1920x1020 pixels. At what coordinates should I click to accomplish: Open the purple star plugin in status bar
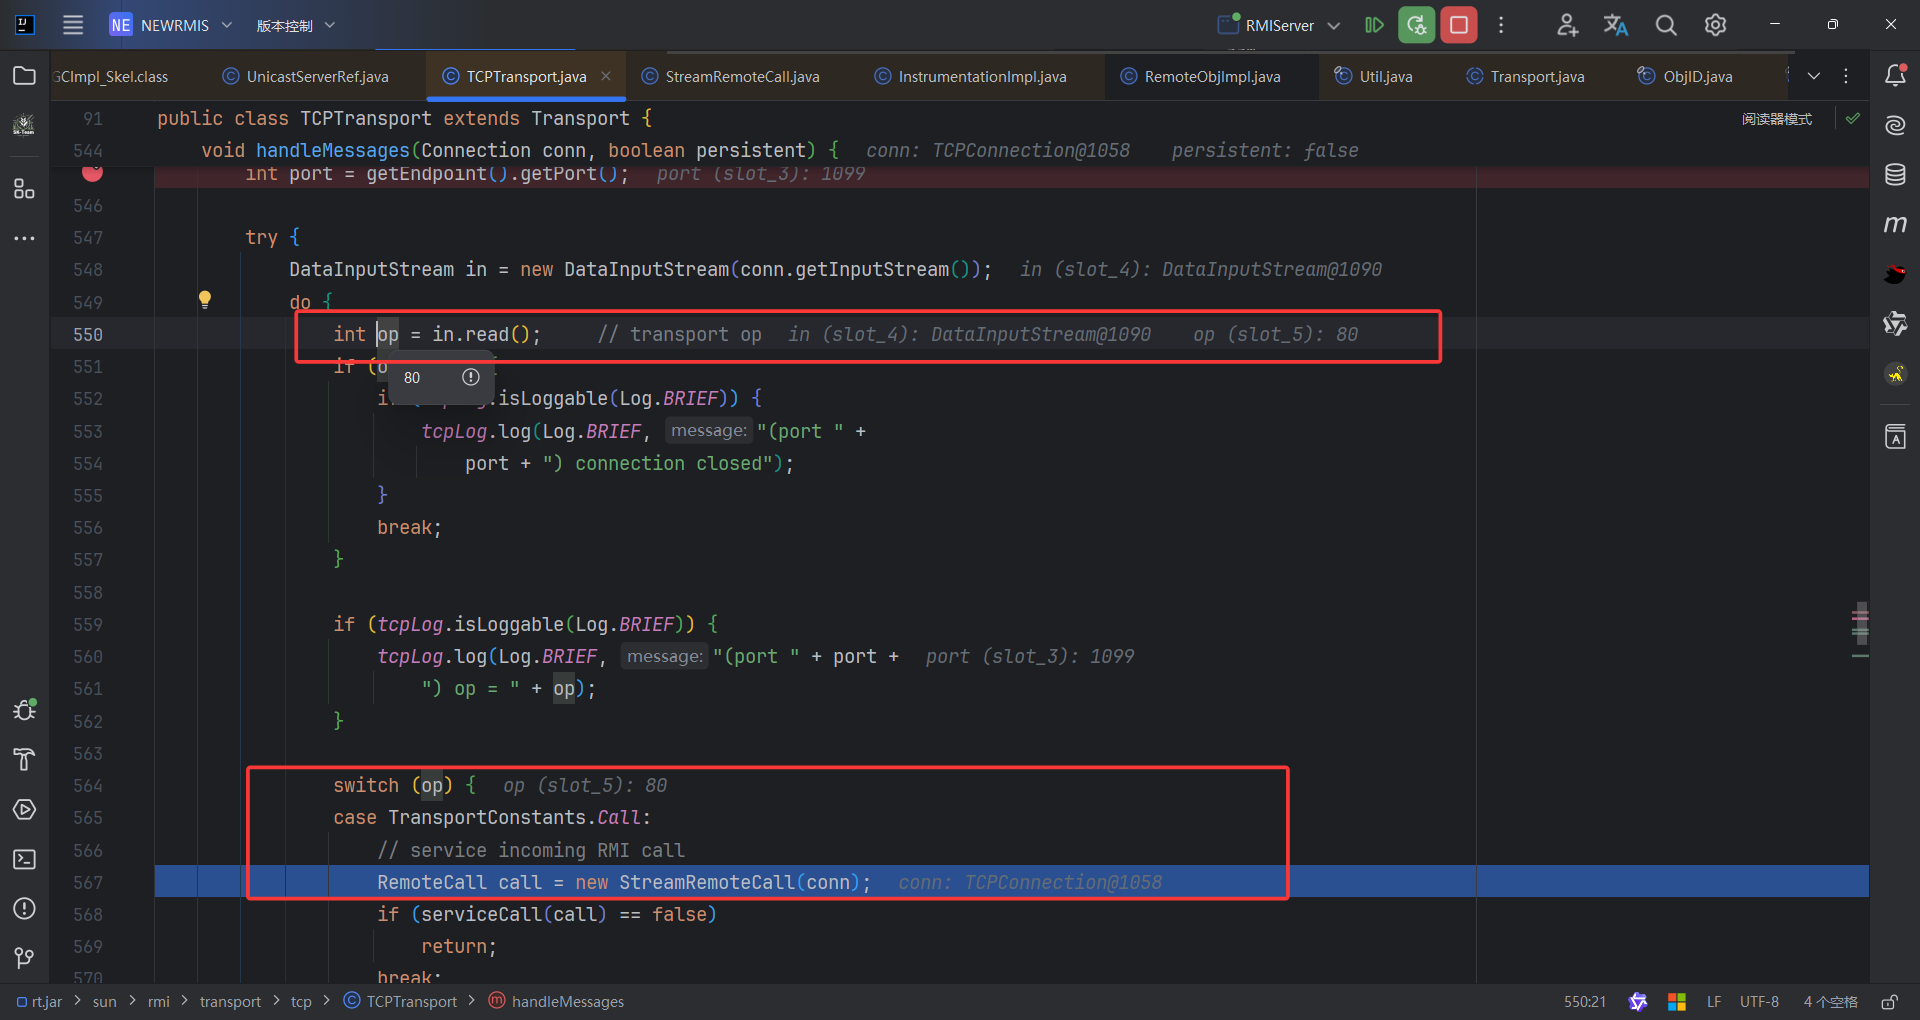1638,1002
